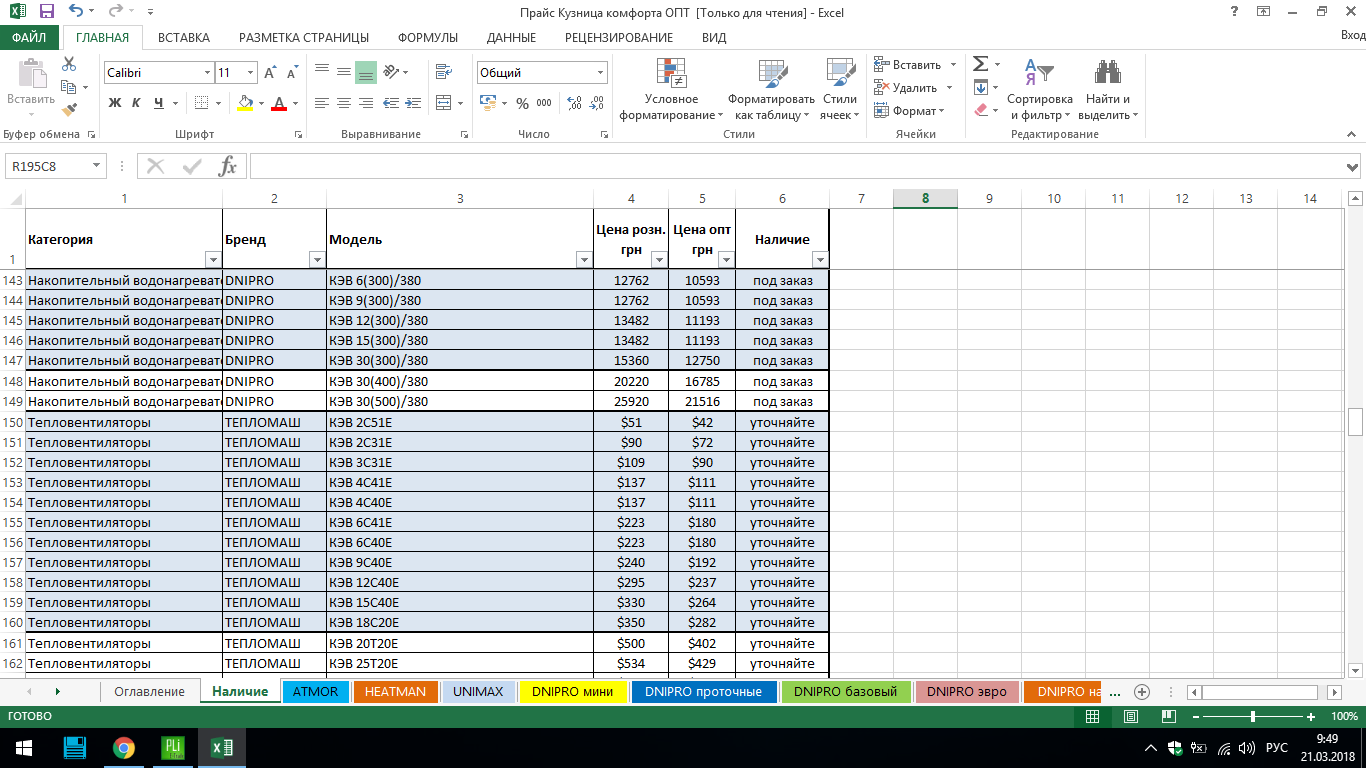The height and width of the screenshot is (768, 1366).
Task: Toggle bold formatting (Ж)
Action: click(115, 103)
